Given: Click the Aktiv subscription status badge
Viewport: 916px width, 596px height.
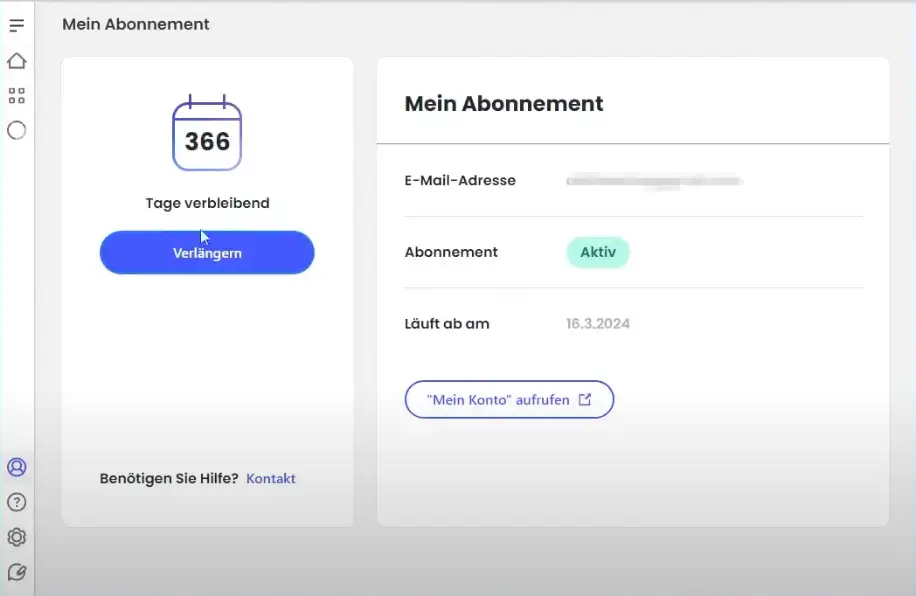Looking at the screenshot, I should coord(598,252).
